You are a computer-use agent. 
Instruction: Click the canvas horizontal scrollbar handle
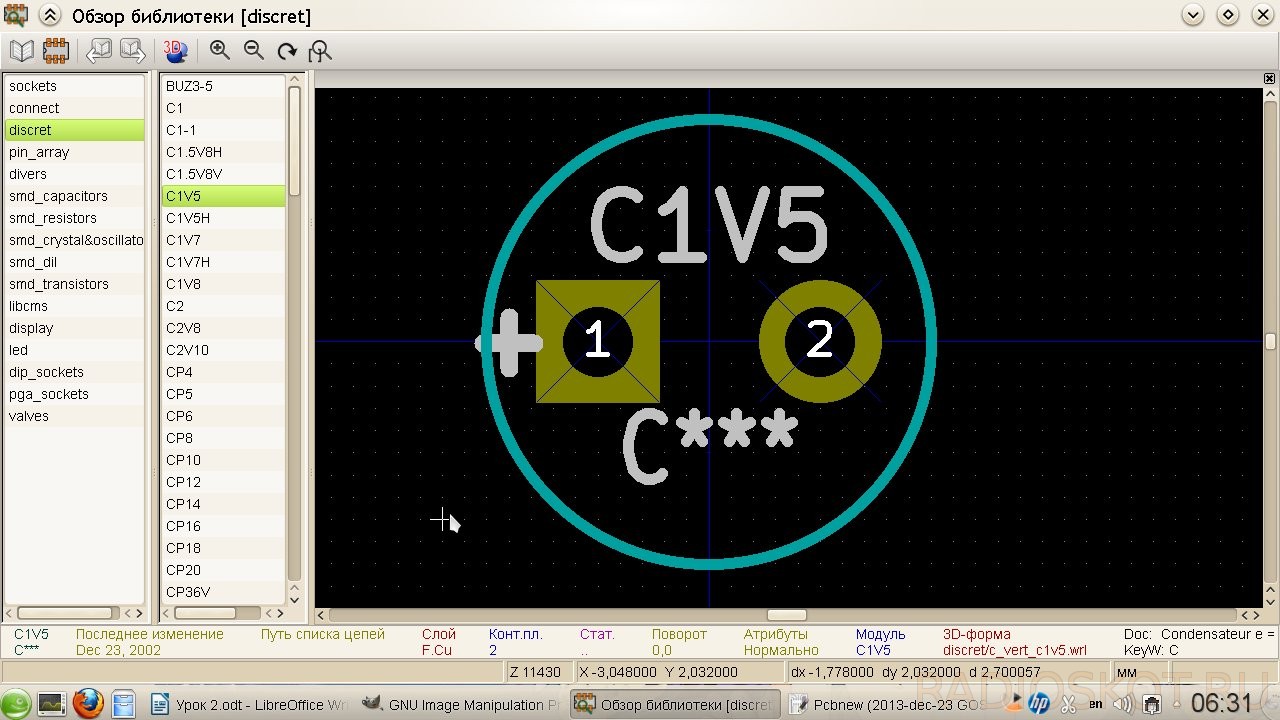[786, 615]
